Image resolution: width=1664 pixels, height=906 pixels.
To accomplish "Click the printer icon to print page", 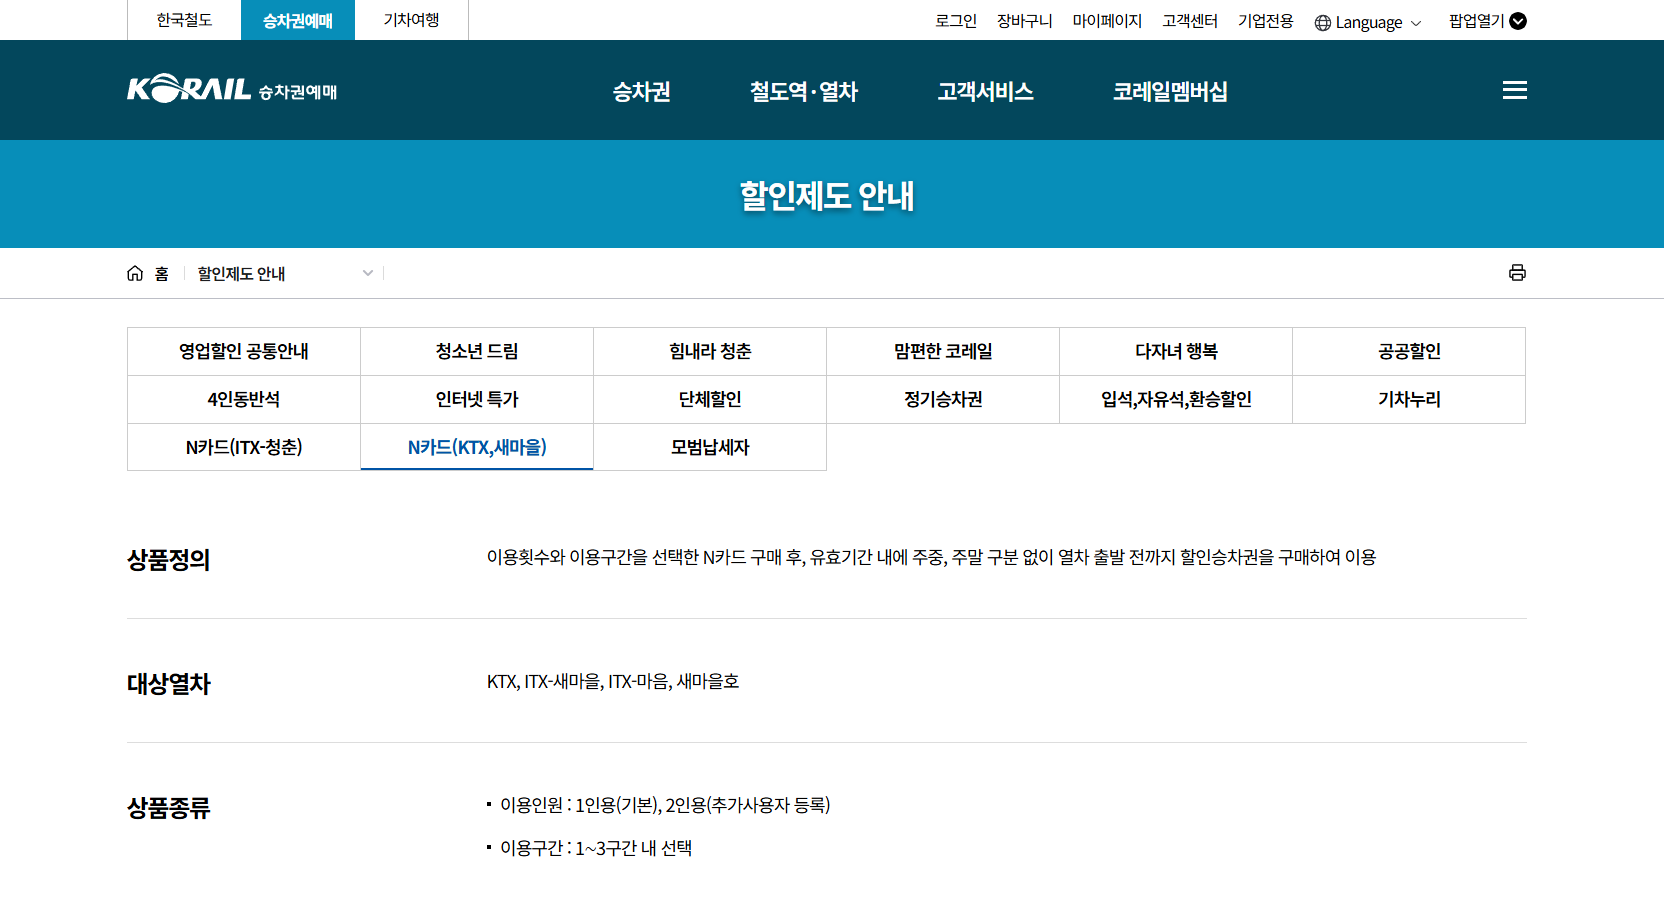I will (x=1517, y=273).
